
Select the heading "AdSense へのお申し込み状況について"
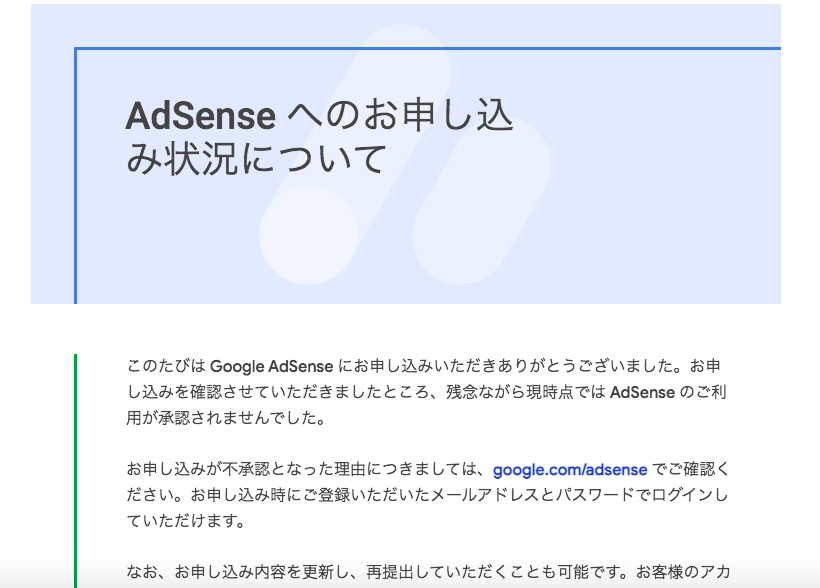pos(320,137)
